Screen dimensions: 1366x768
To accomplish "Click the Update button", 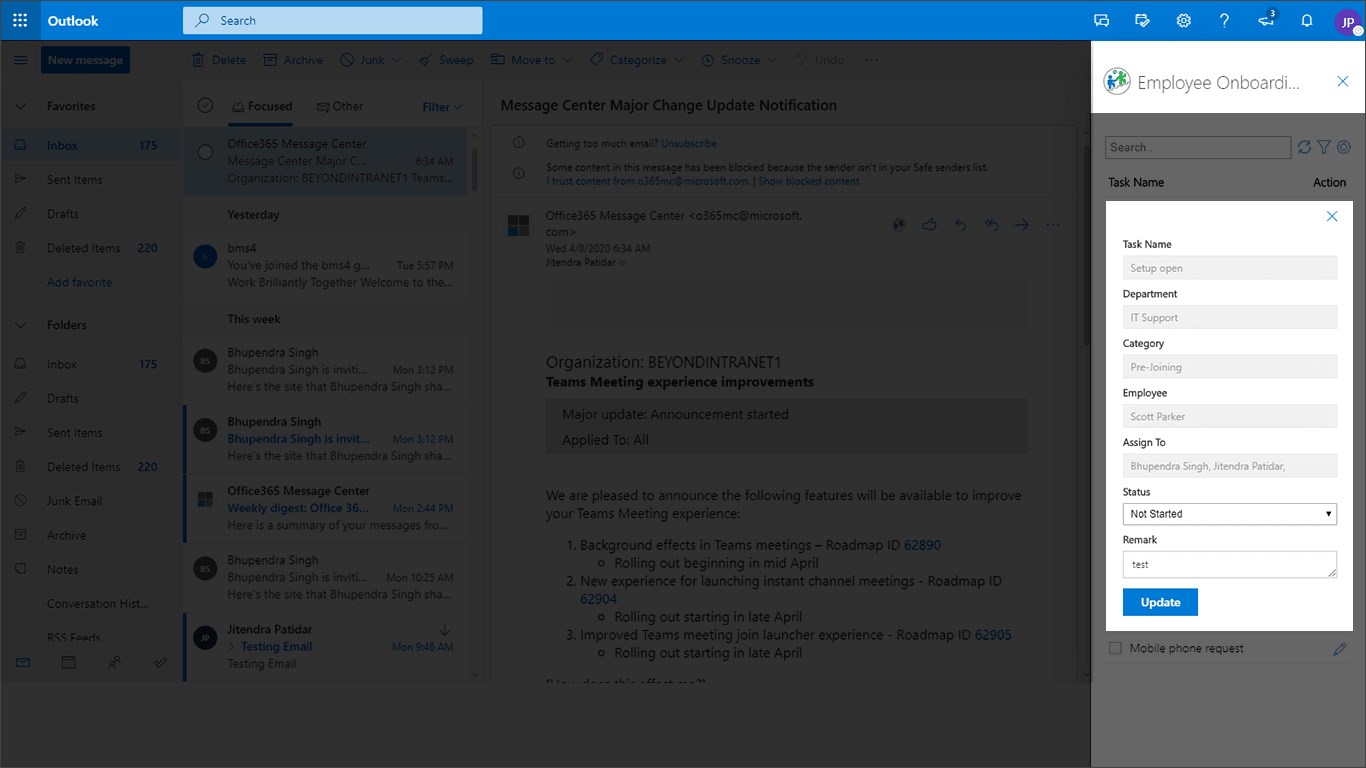I will pyautogui.click(x=1160, y=602).
